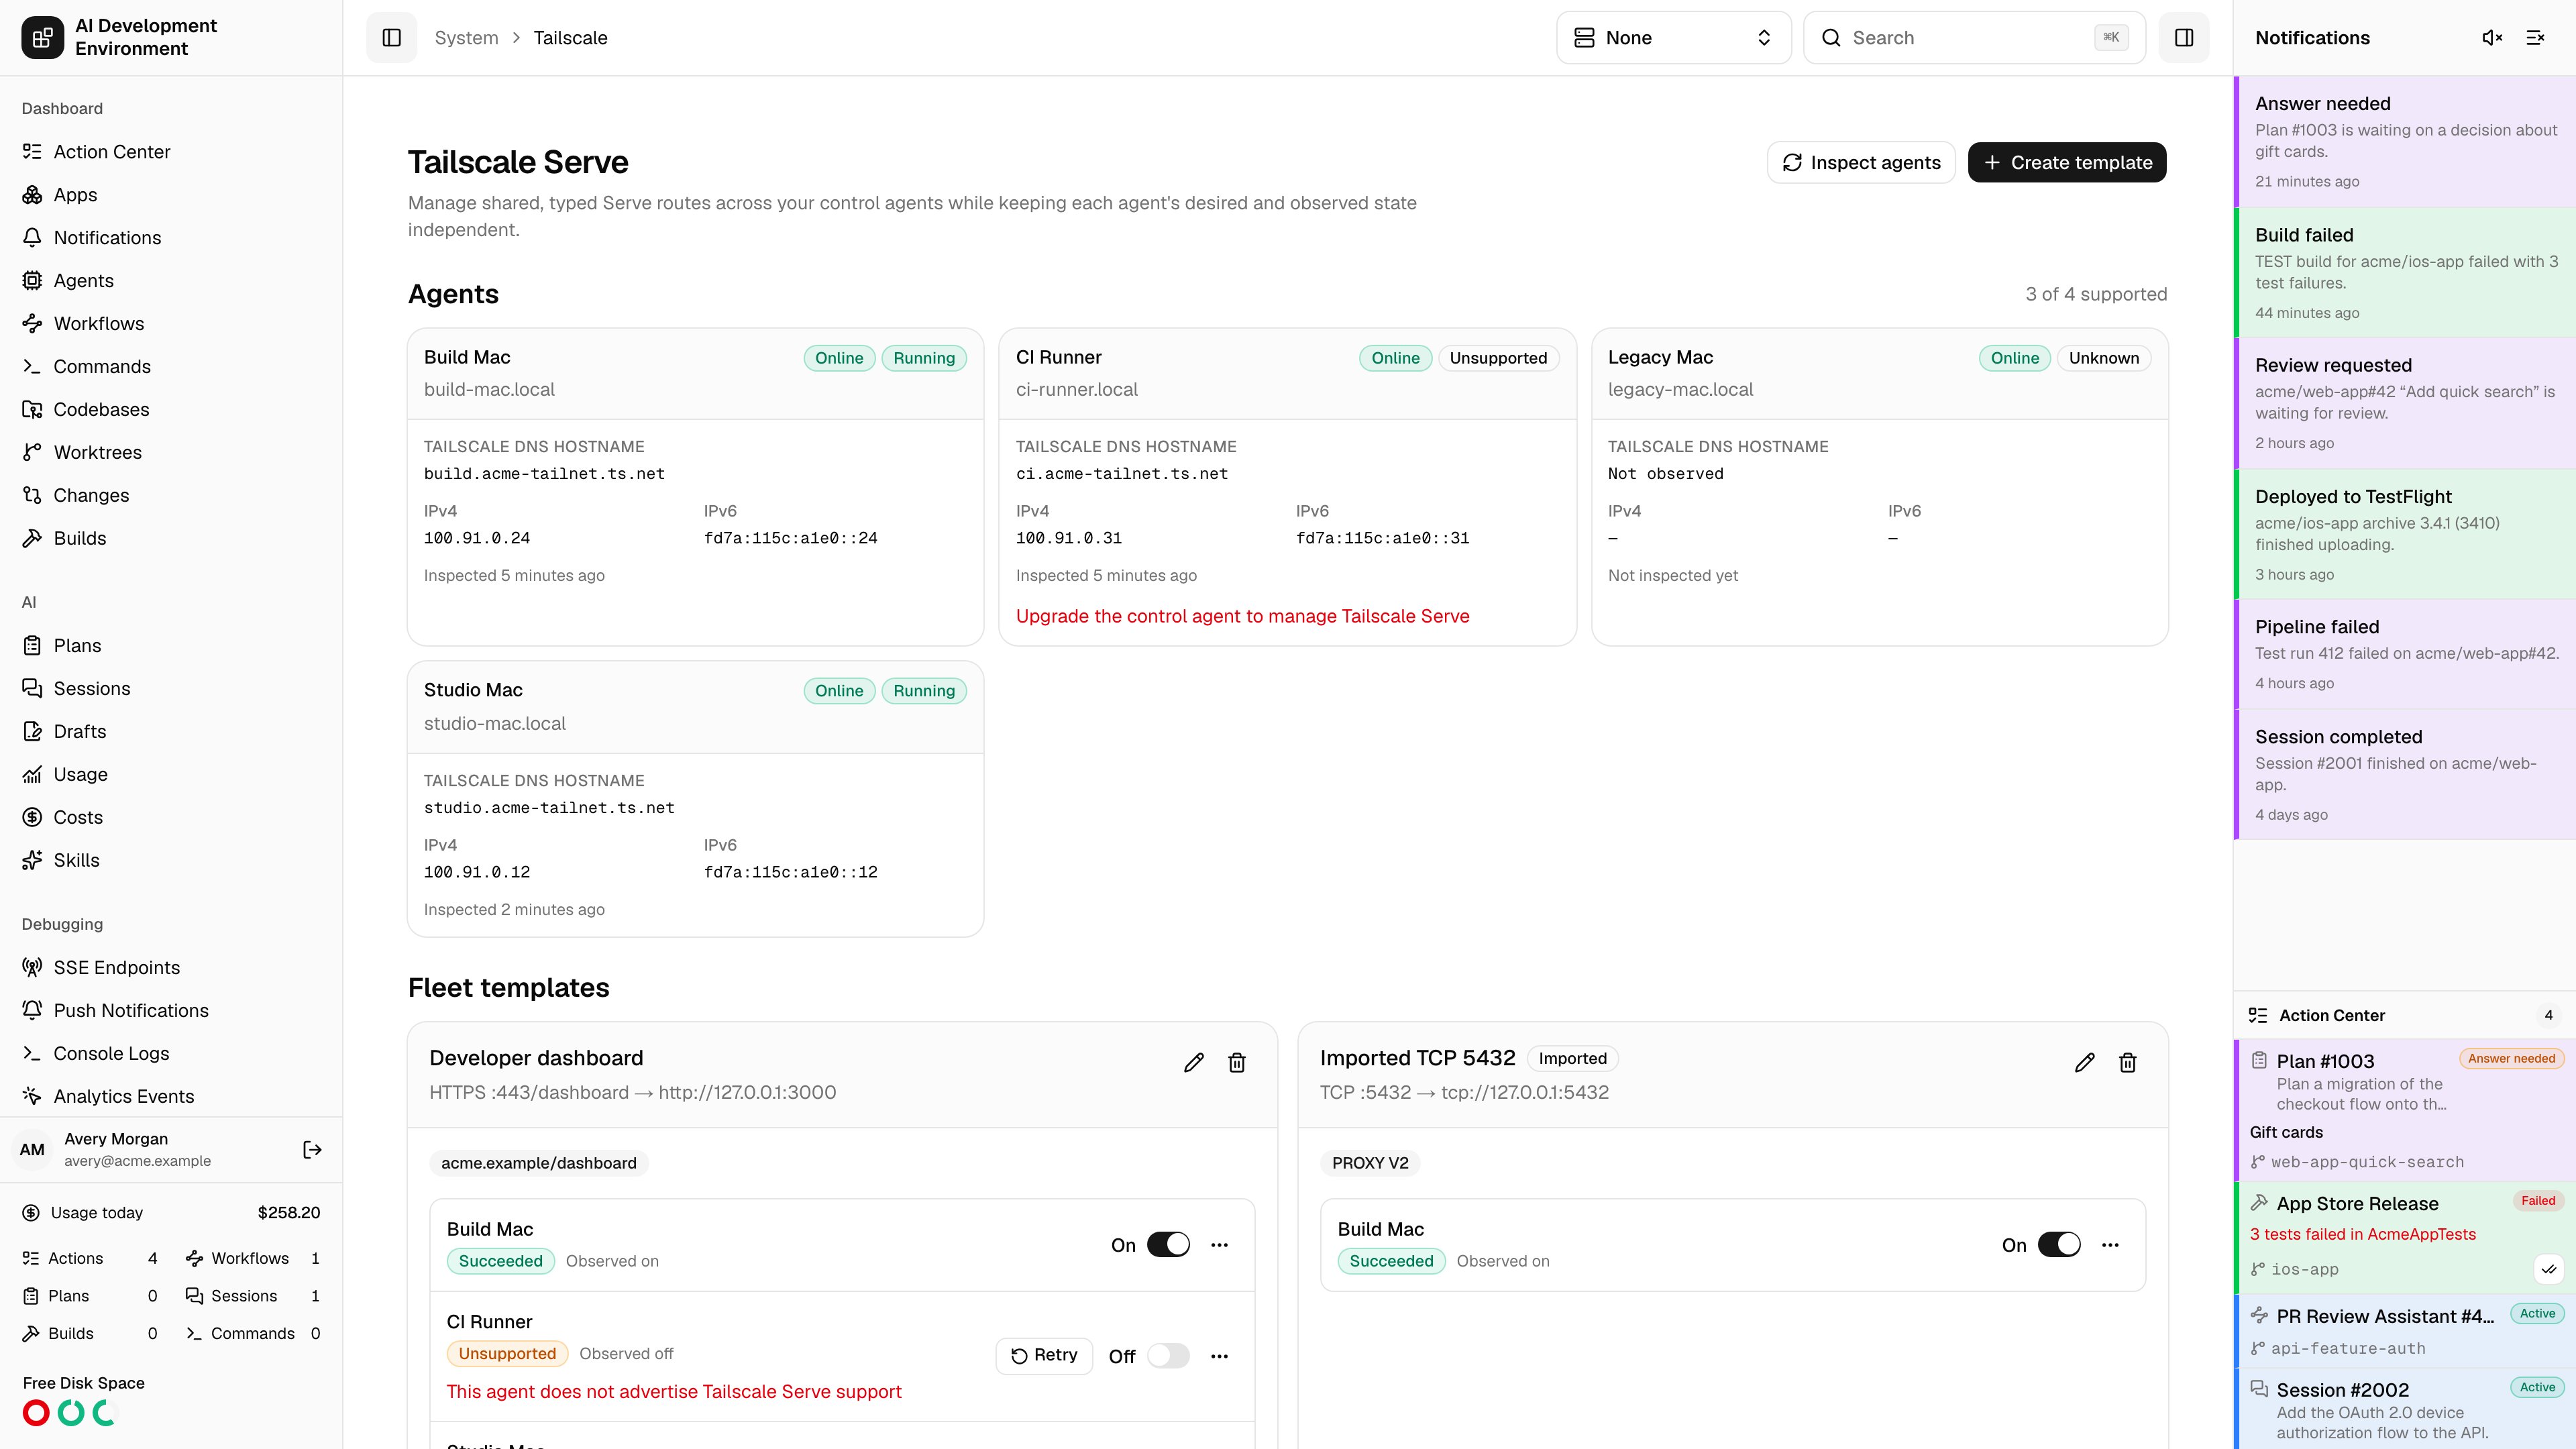Viewport: 2576px width, 1449px height.
Task: Open more options for Developer dashboard Build Mac
Action: tap(1219, 1245)
